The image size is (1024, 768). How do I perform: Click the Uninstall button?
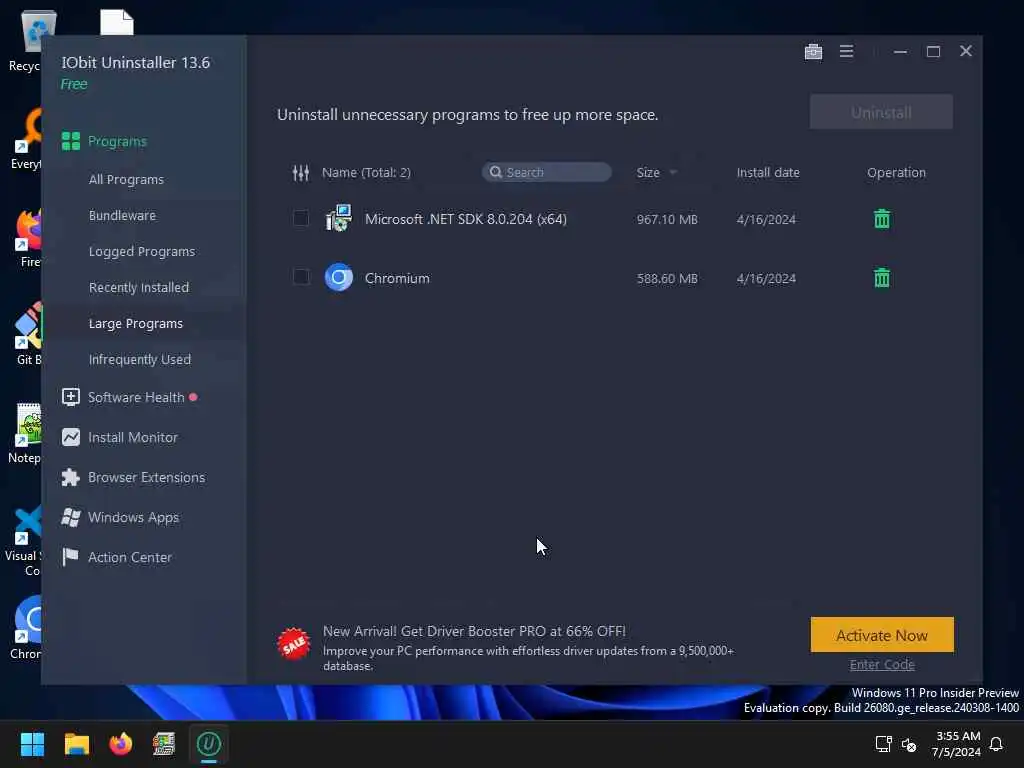(881, 112)
